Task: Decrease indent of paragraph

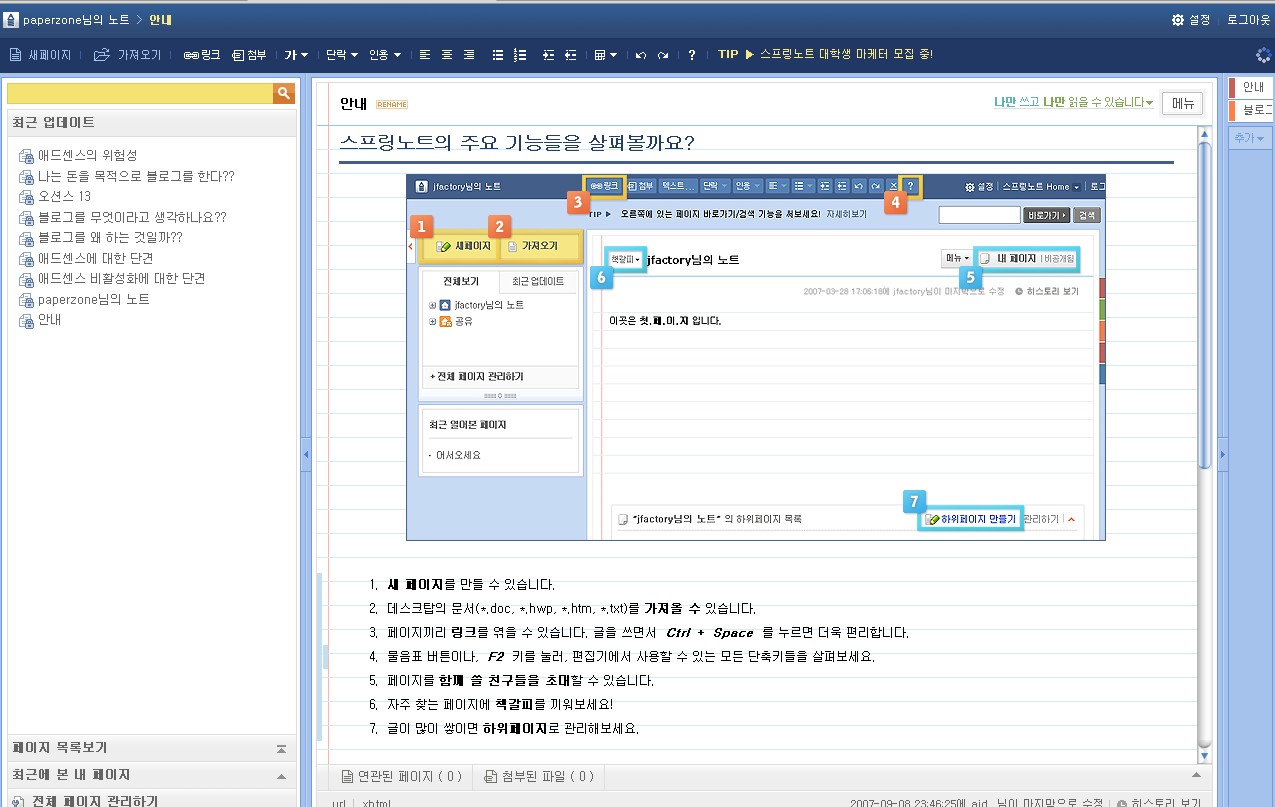Action: [570, 55]
